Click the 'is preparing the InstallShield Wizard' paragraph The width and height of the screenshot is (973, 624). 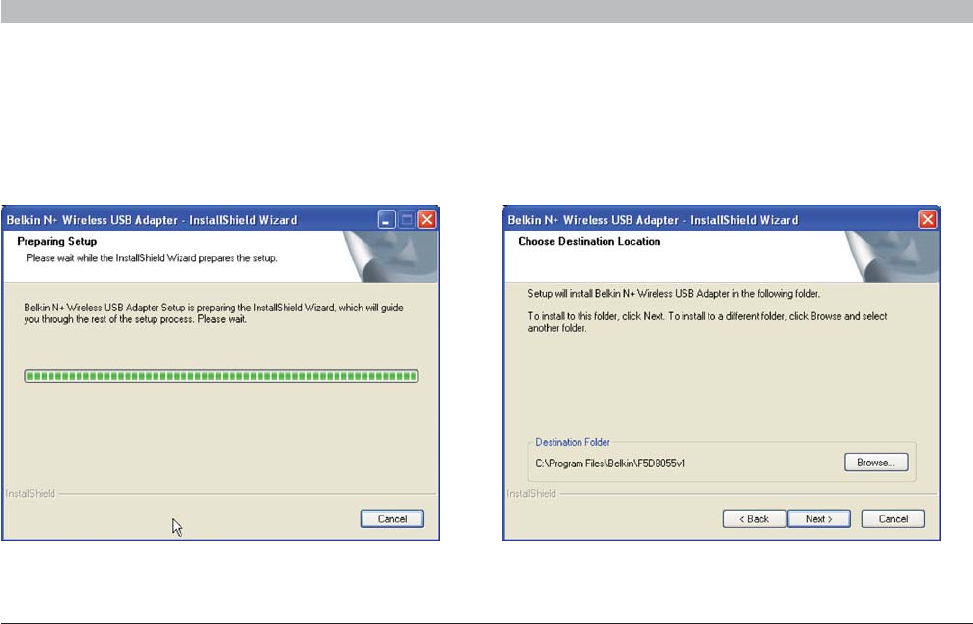(213, 313)
